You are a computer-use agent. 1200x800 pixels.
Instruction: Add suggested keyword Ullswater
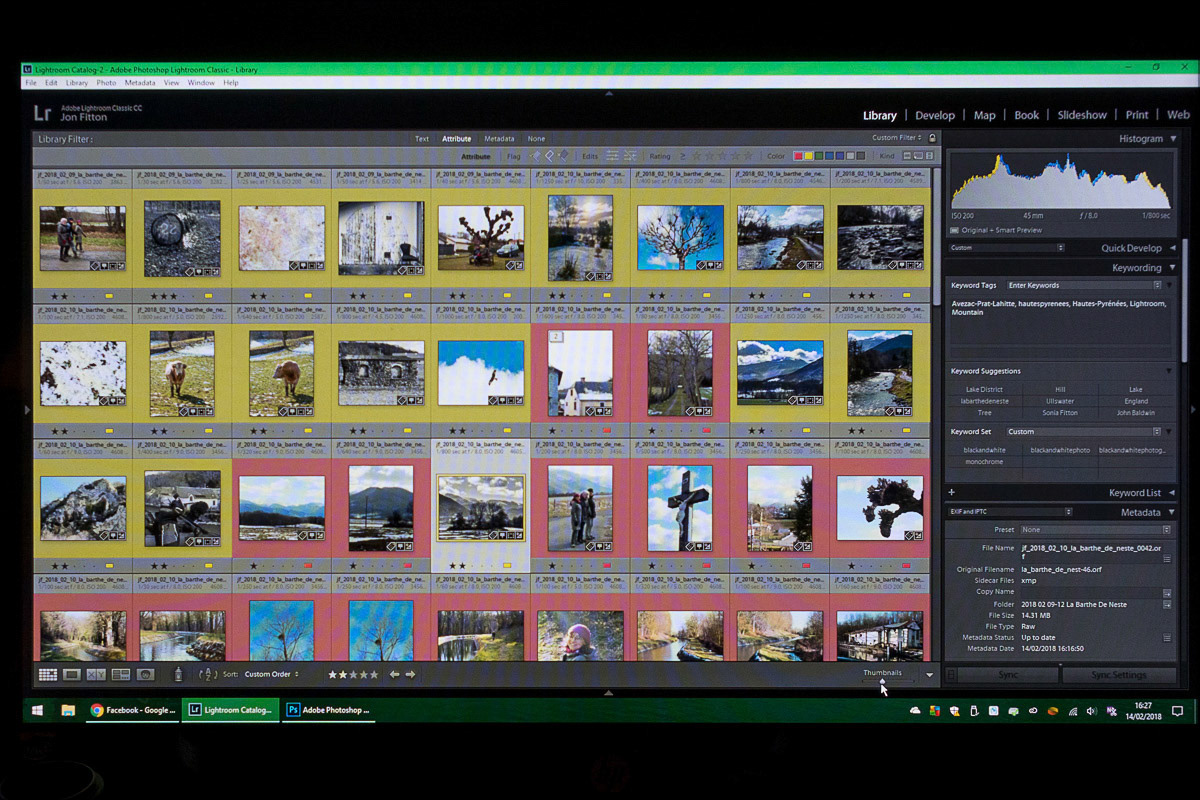pos(1060,401)
